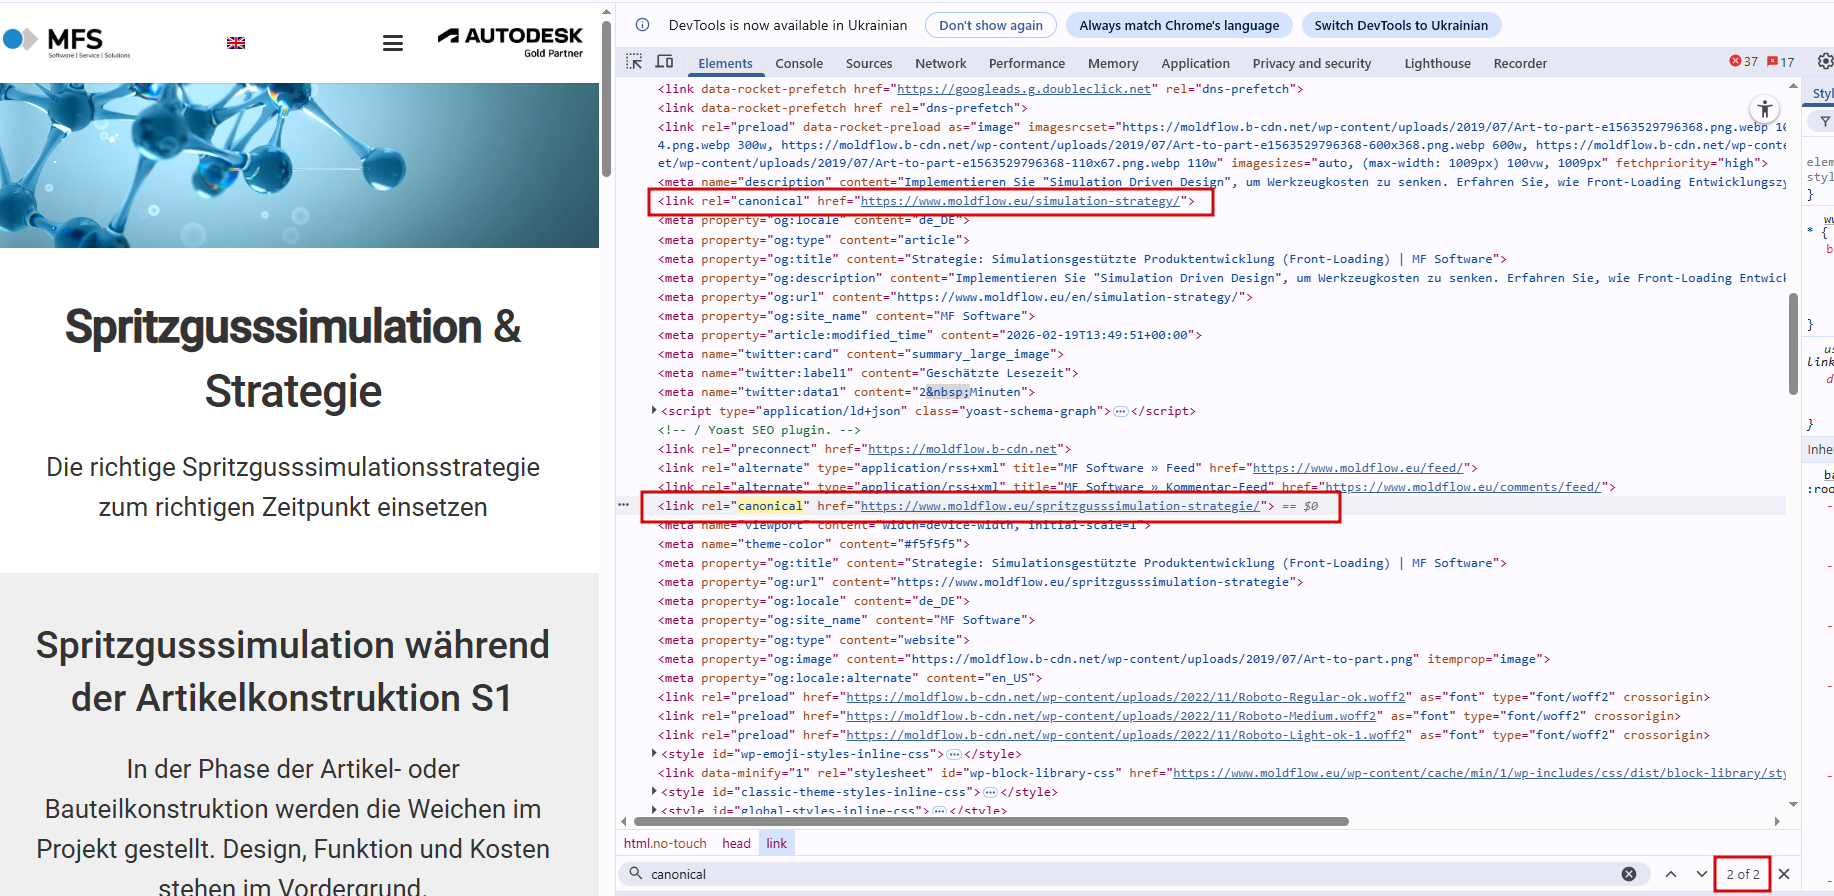Toggle the device toolbar icon

pos(664,62)
